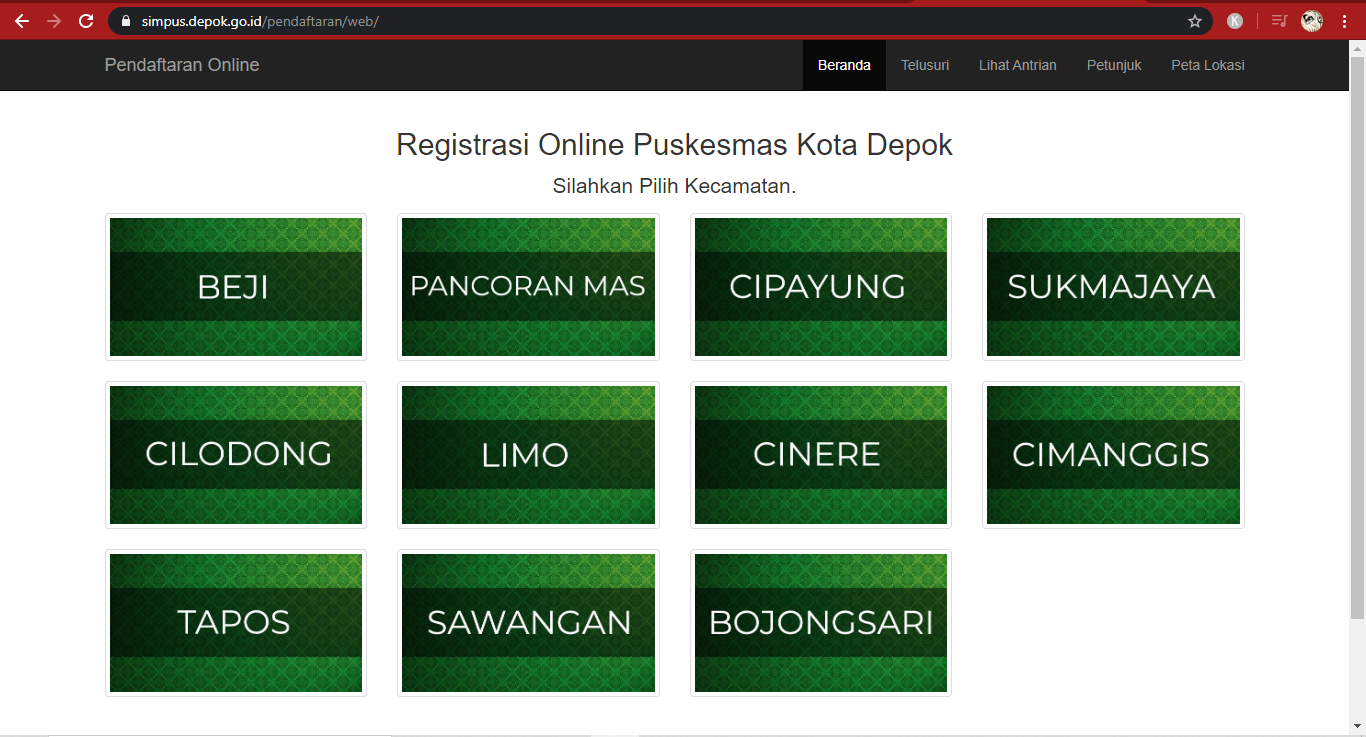Image resolution: width=1366 pixels, height=737 pixels.
Task: Select the TAPOS district
Action: pos(235,623)
